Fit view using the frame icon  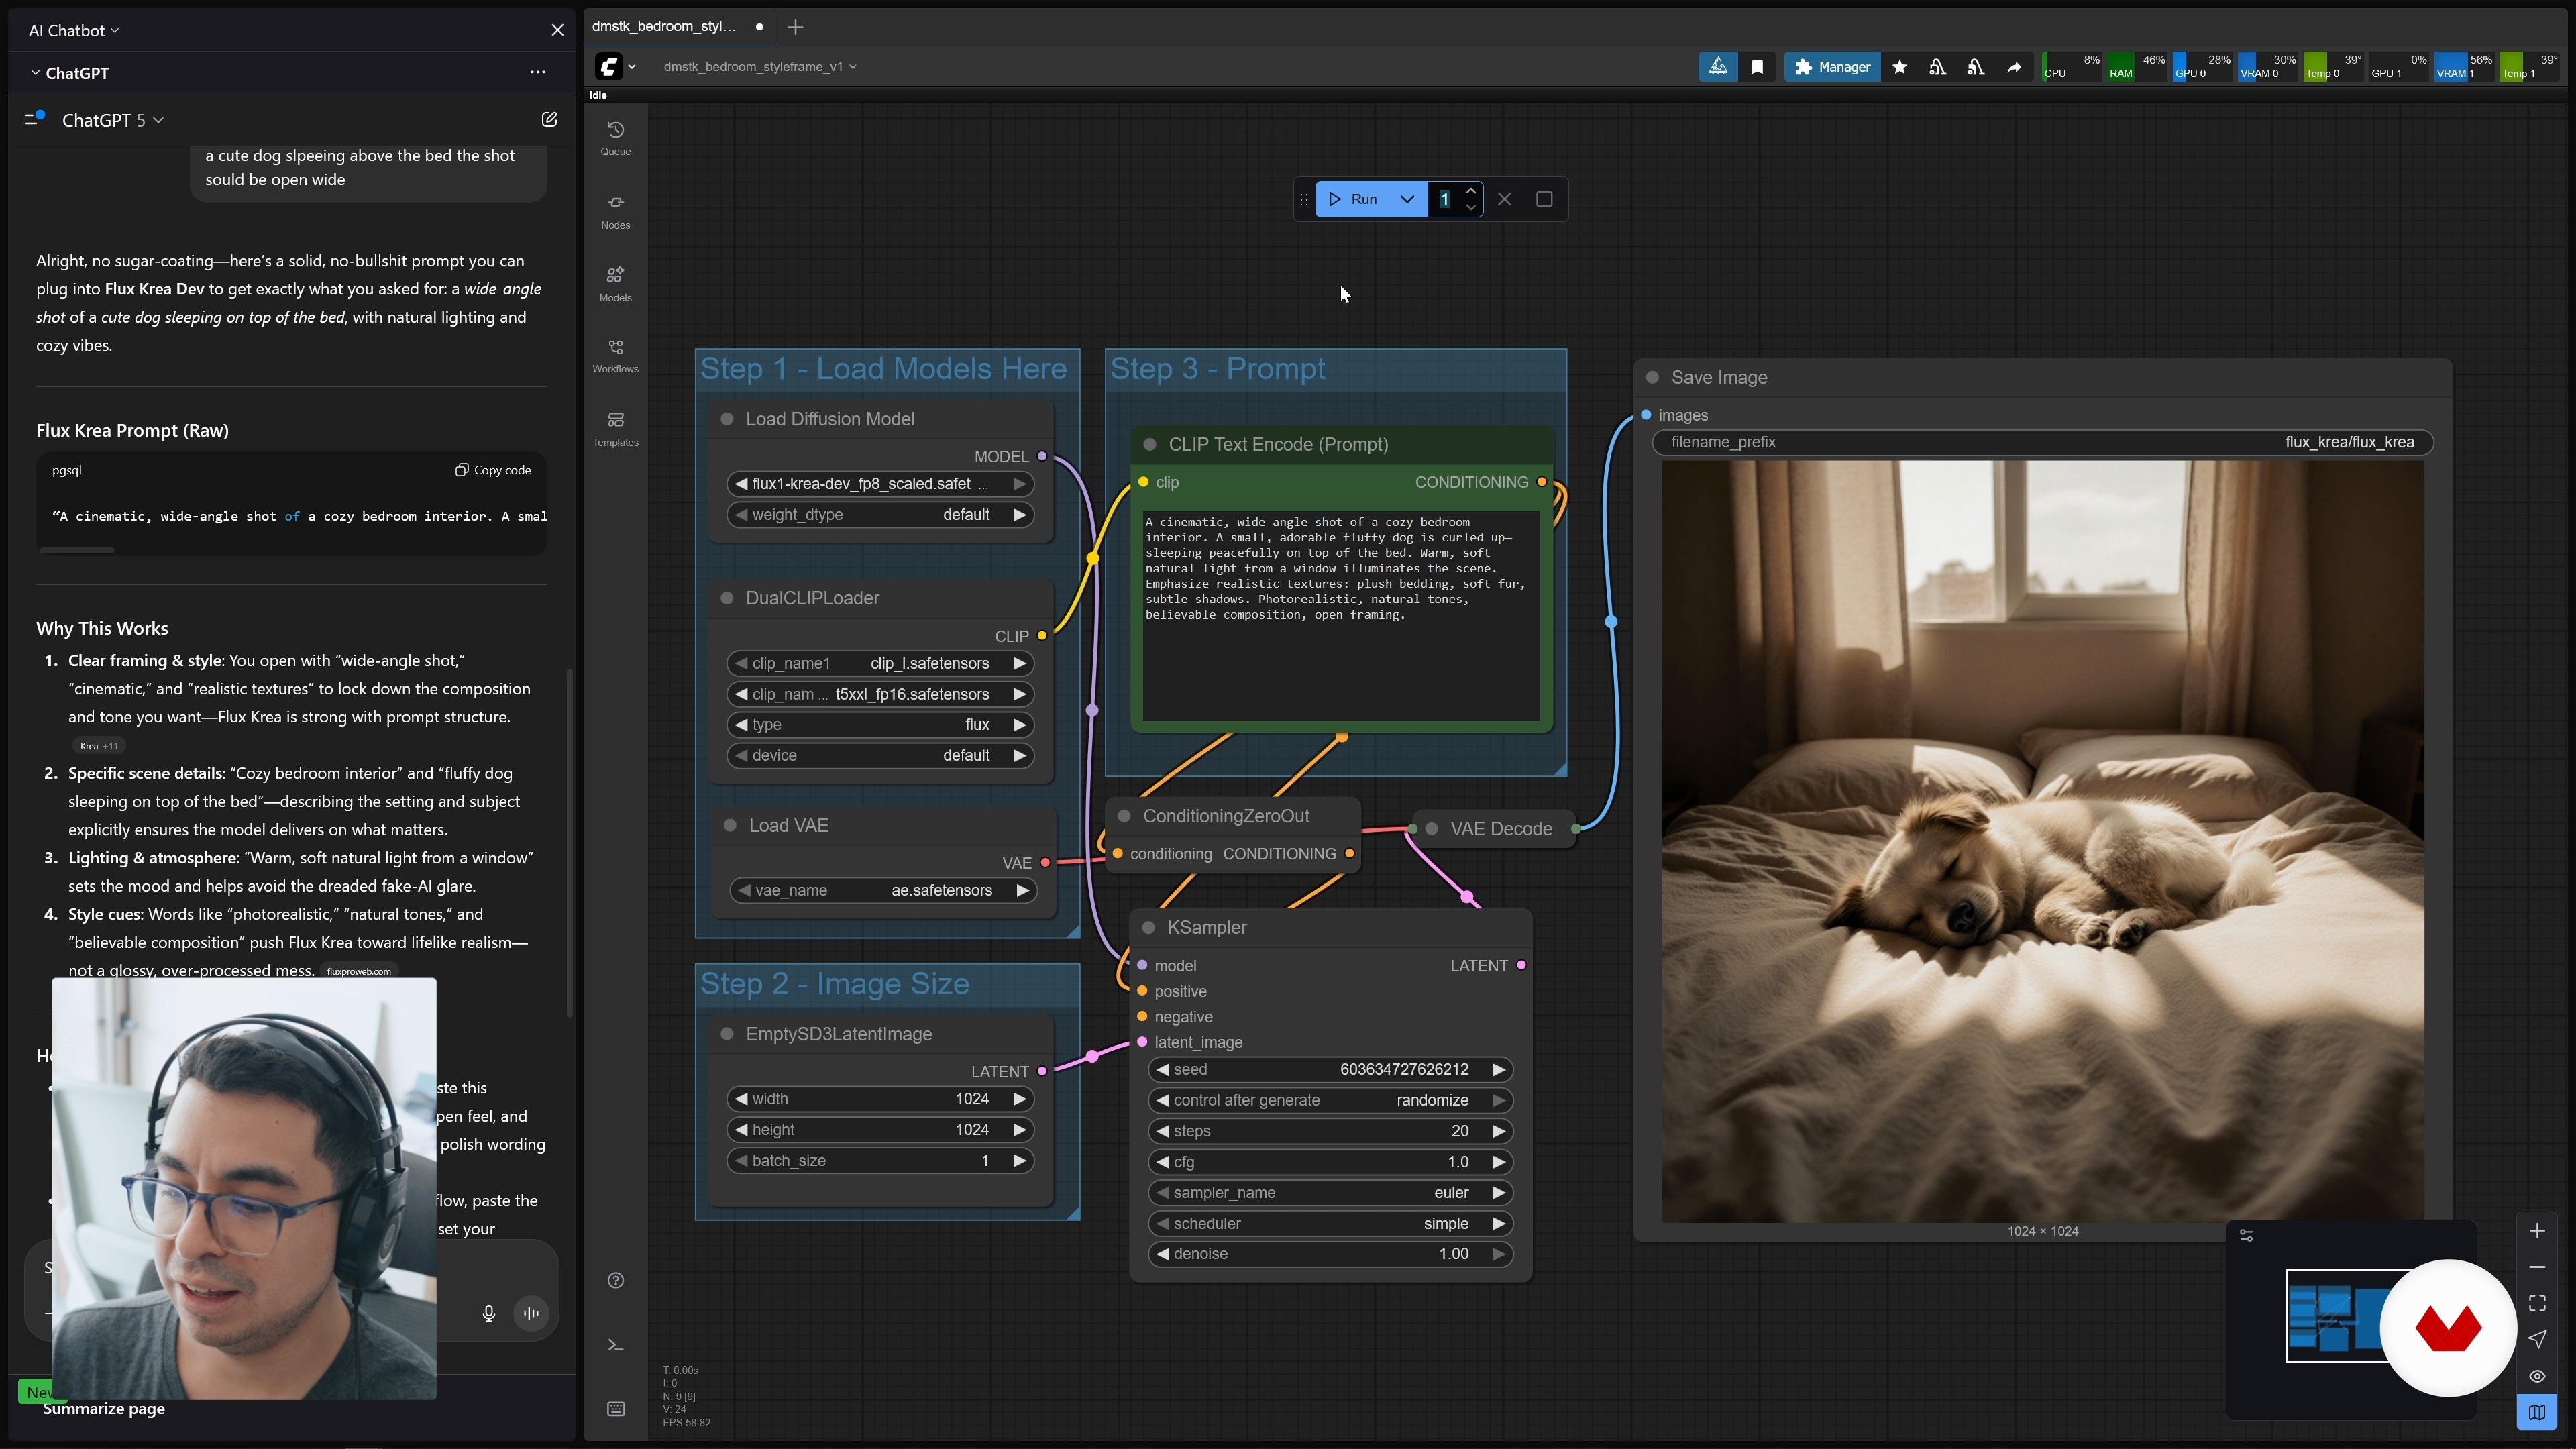pyautogui.click(x=2537, y=1303)
